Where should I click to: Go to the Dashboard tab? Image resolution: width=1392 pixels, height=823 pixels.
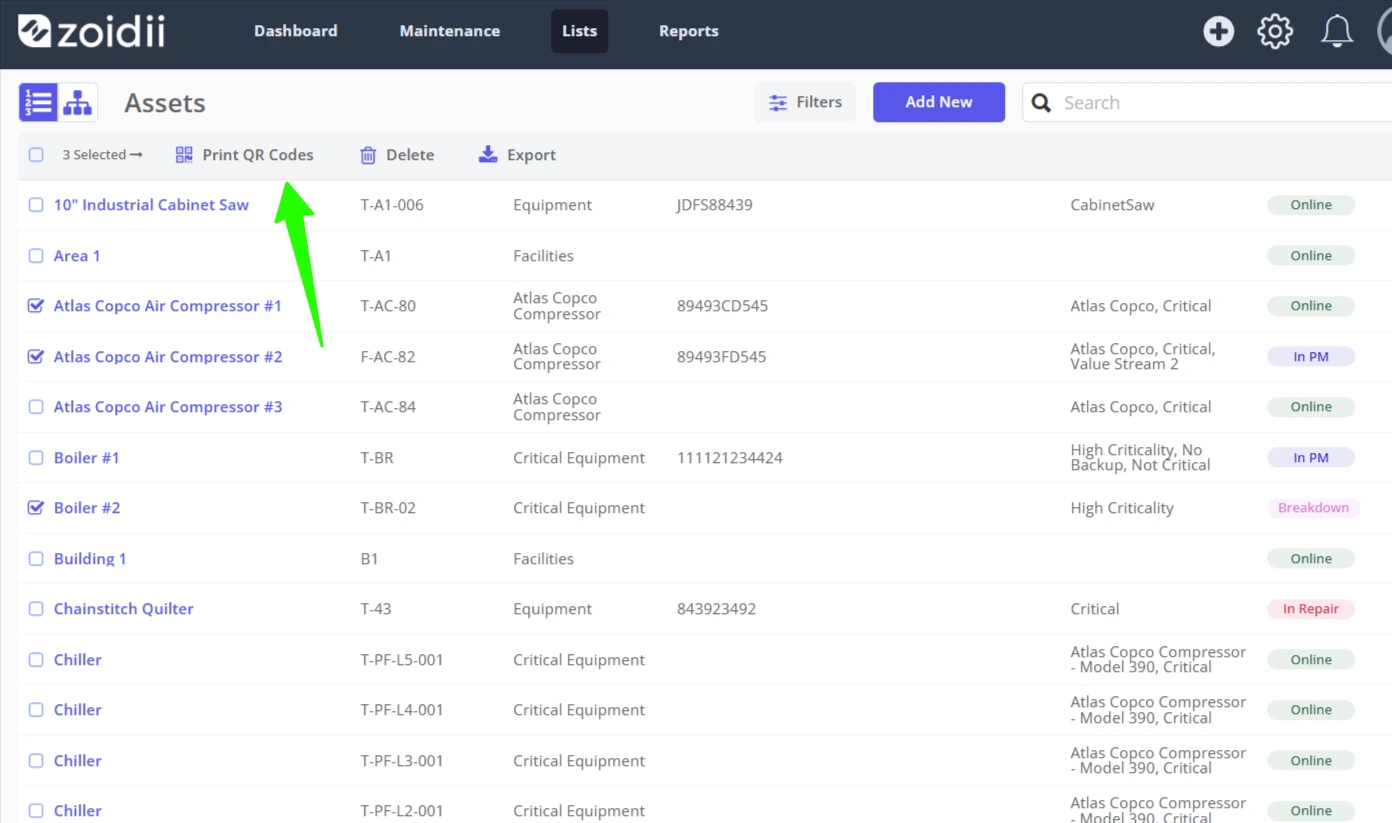coord(296,31)
